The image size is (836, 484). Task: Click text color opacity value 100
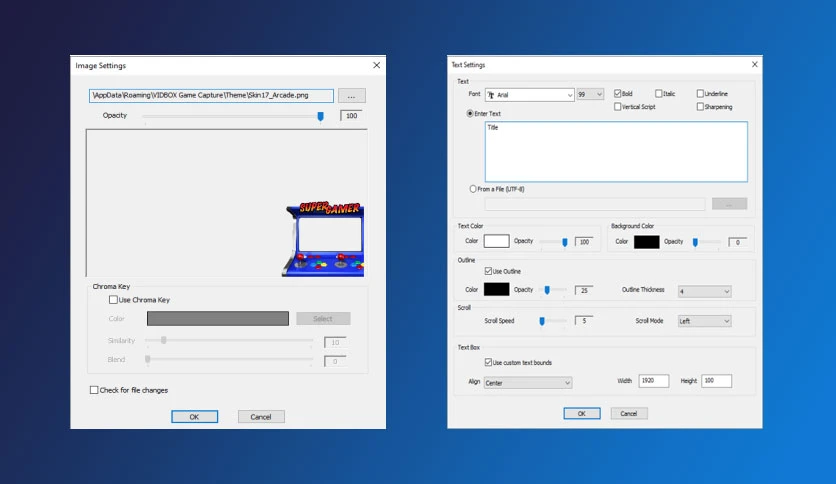click(584, 242)
